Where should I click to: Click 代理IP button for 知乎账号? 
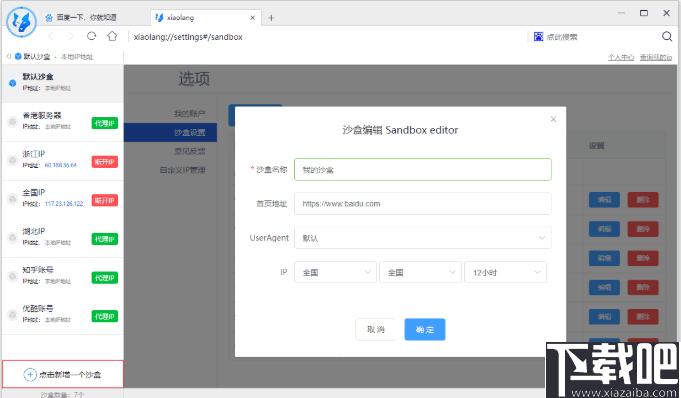click(105, 278)
